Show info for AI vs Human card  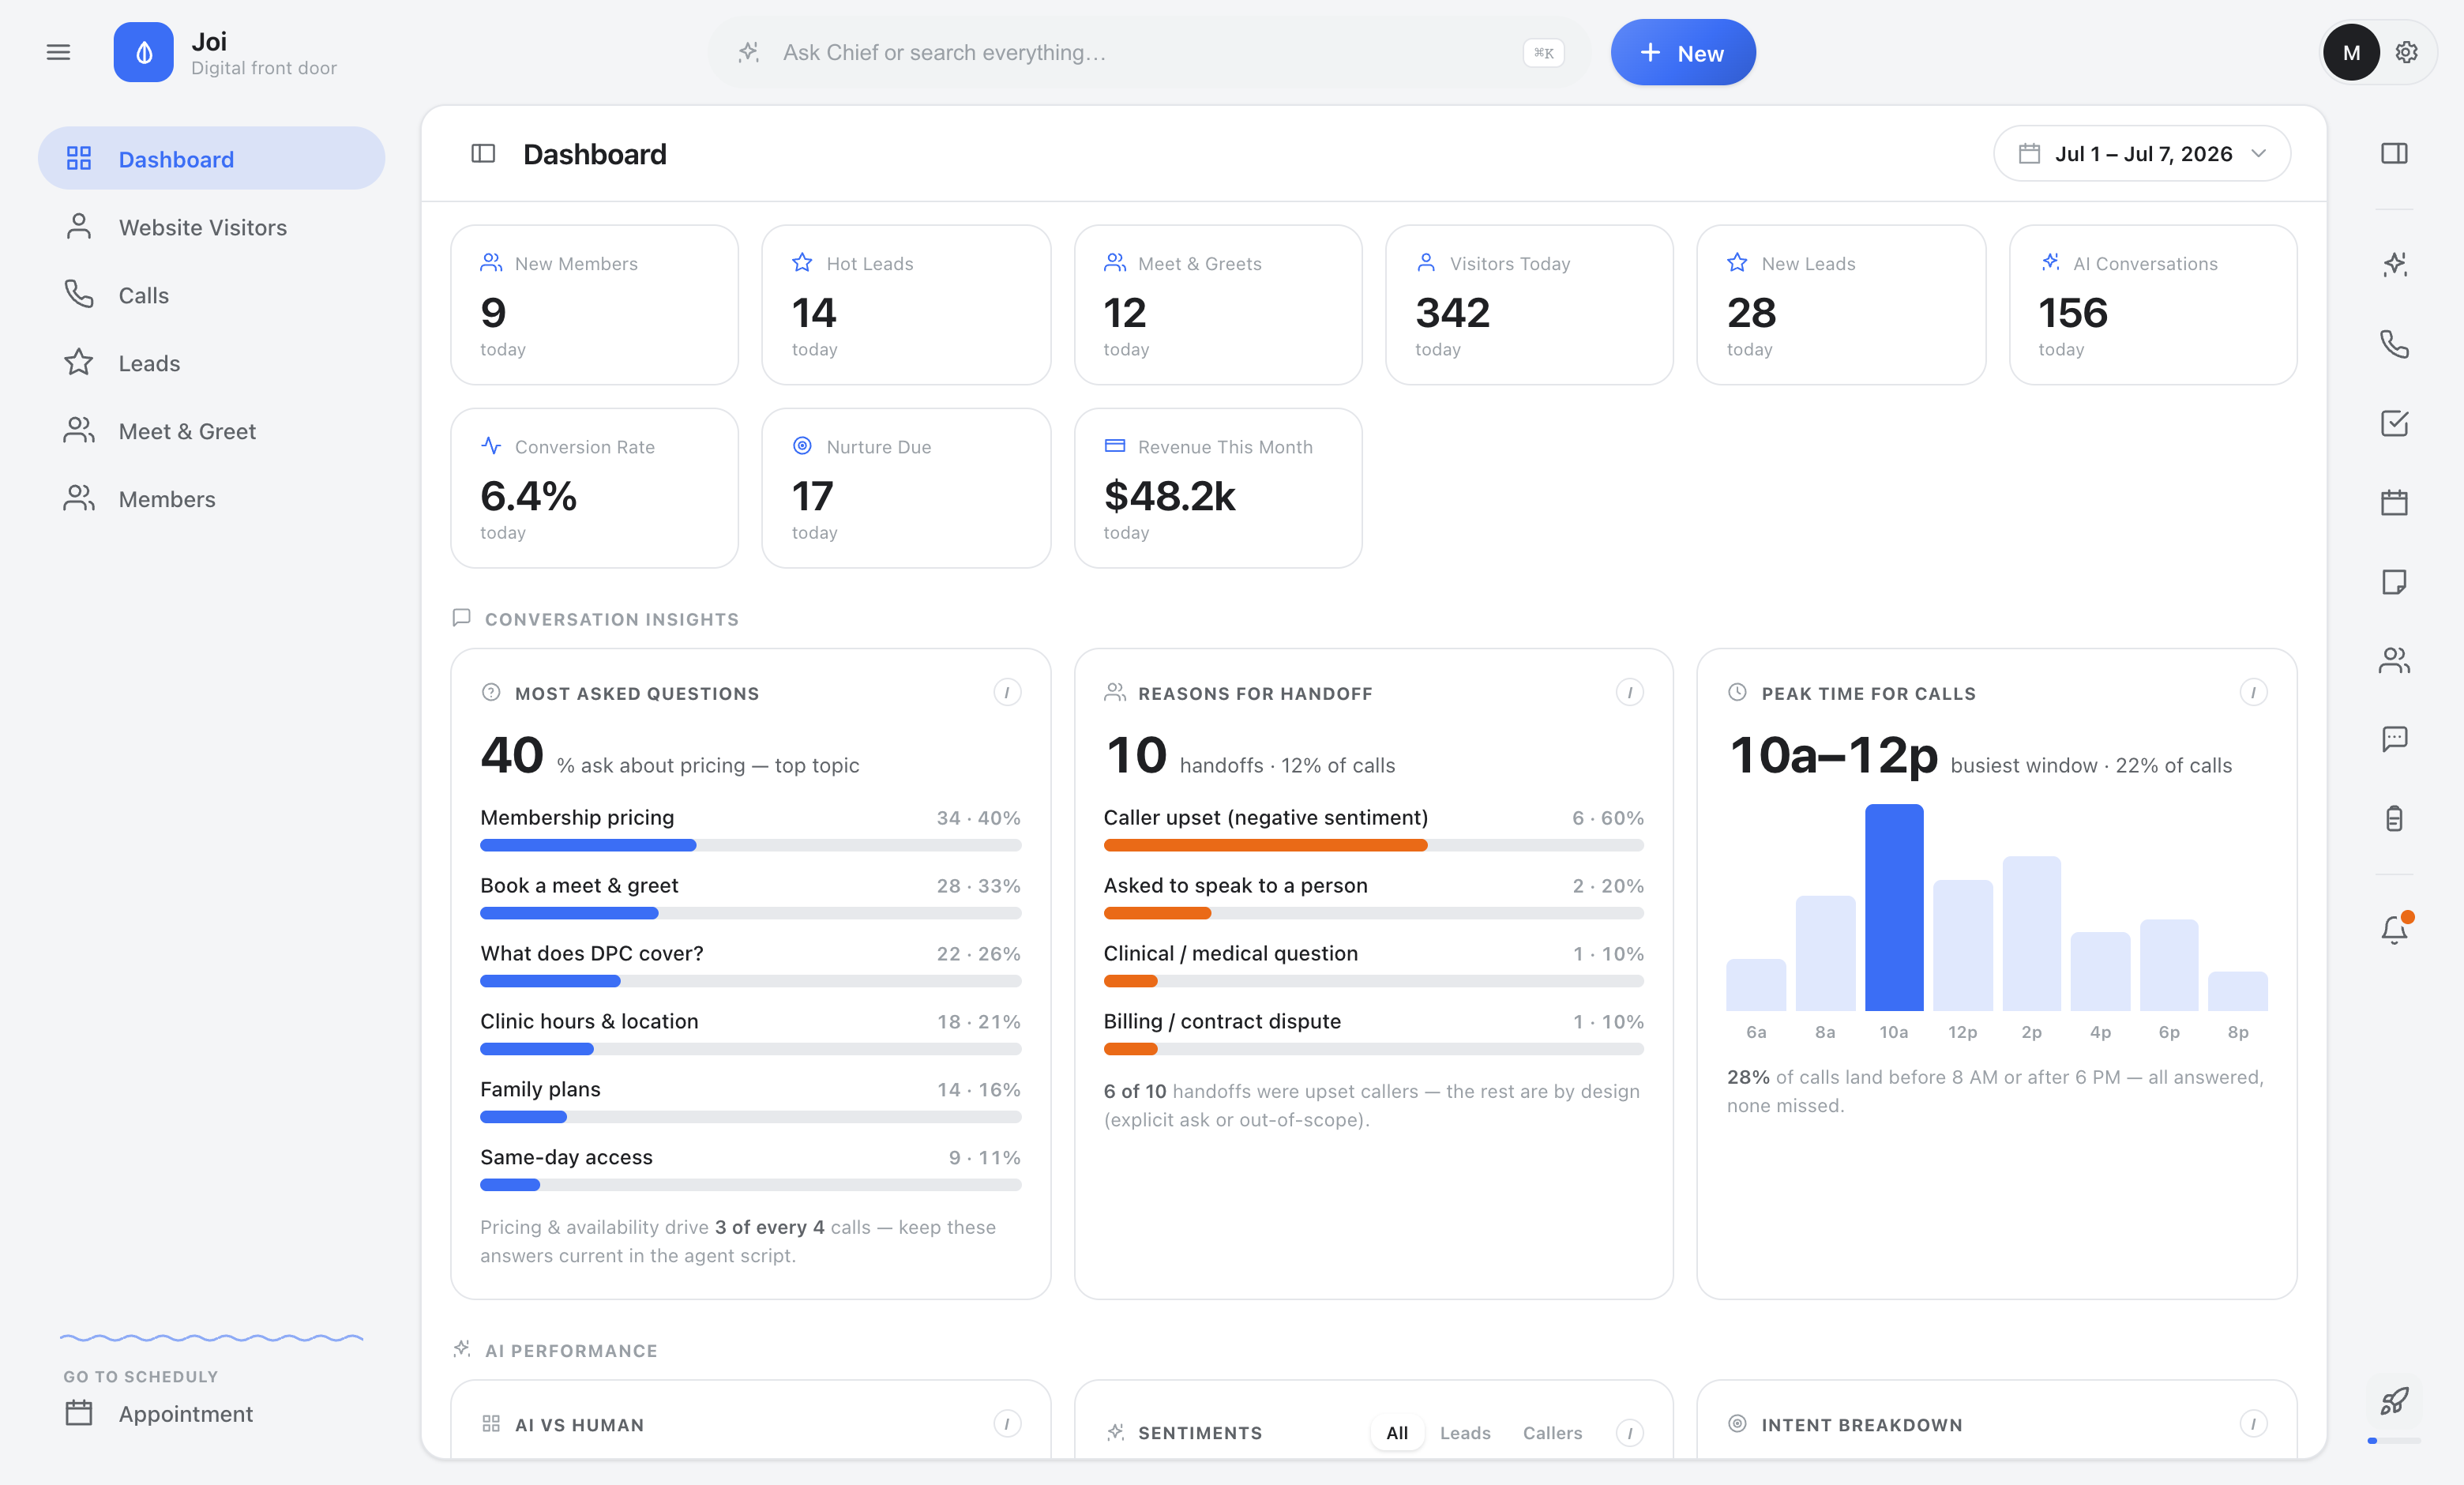[x=1007, y=1423]
